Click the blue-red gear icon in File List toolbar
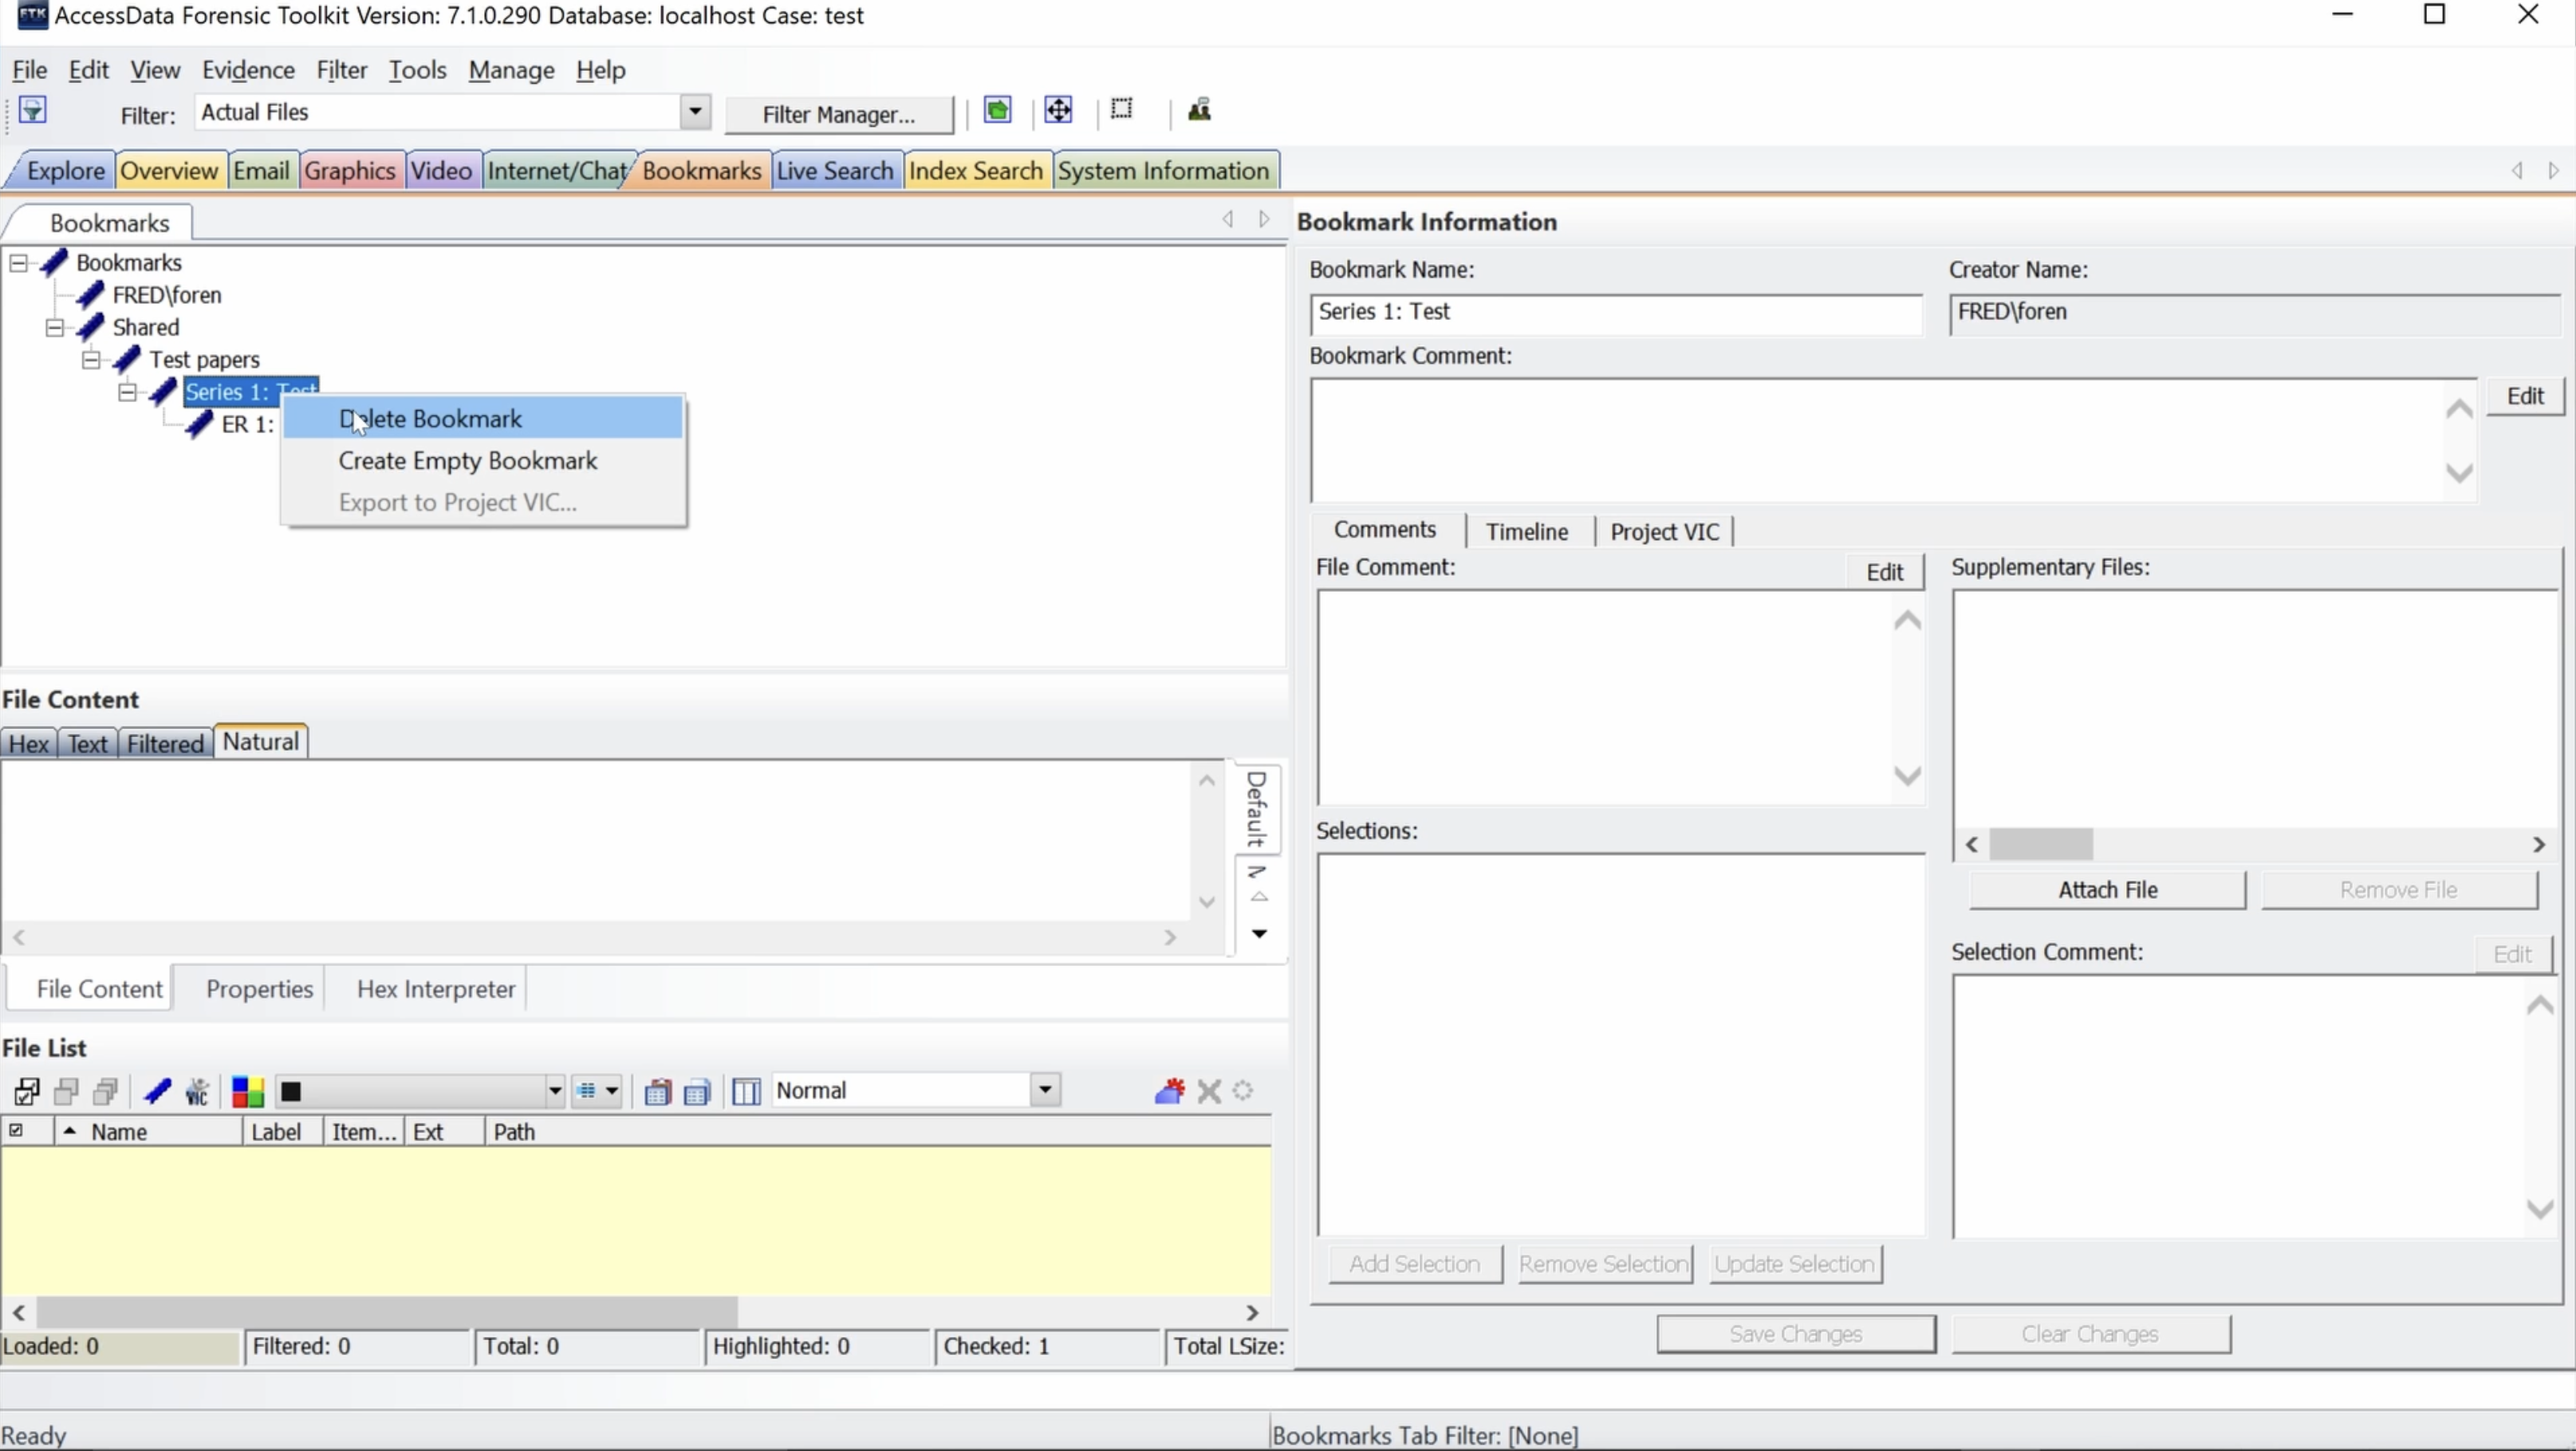The height and width of the screenshot is (1451, 2576). pyautogui.click(x=1169, y=1091)
